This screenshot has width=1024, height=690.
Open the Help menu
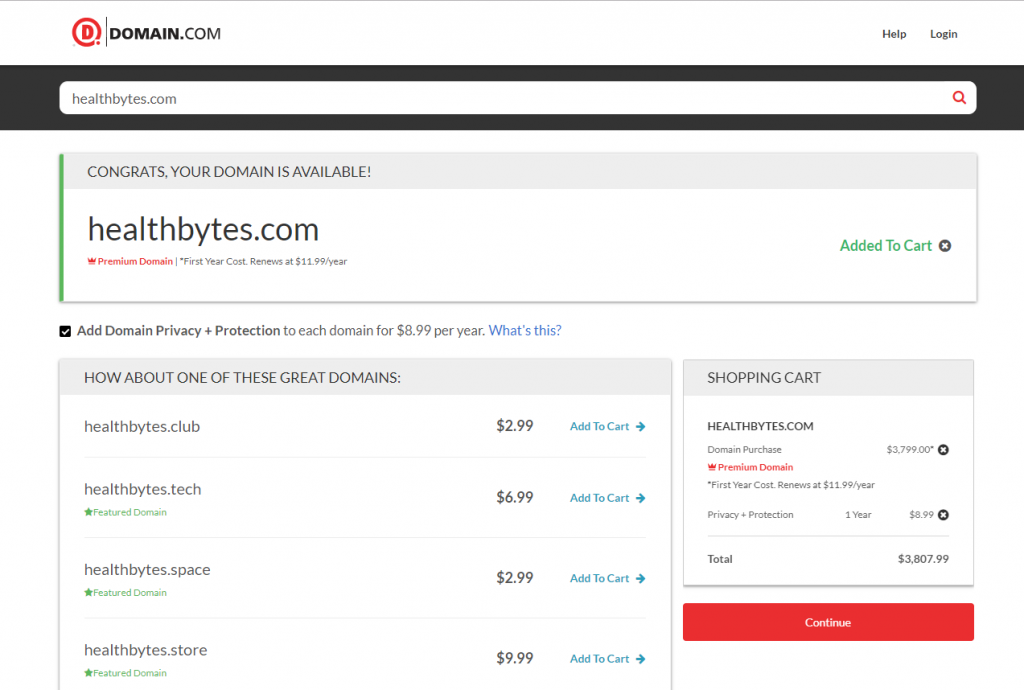pyautogui.click(x=894, y=34)
